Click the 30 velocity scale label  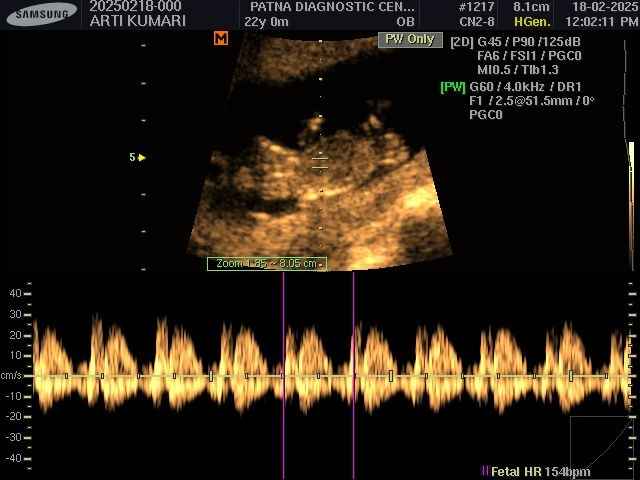pos(16,314)
